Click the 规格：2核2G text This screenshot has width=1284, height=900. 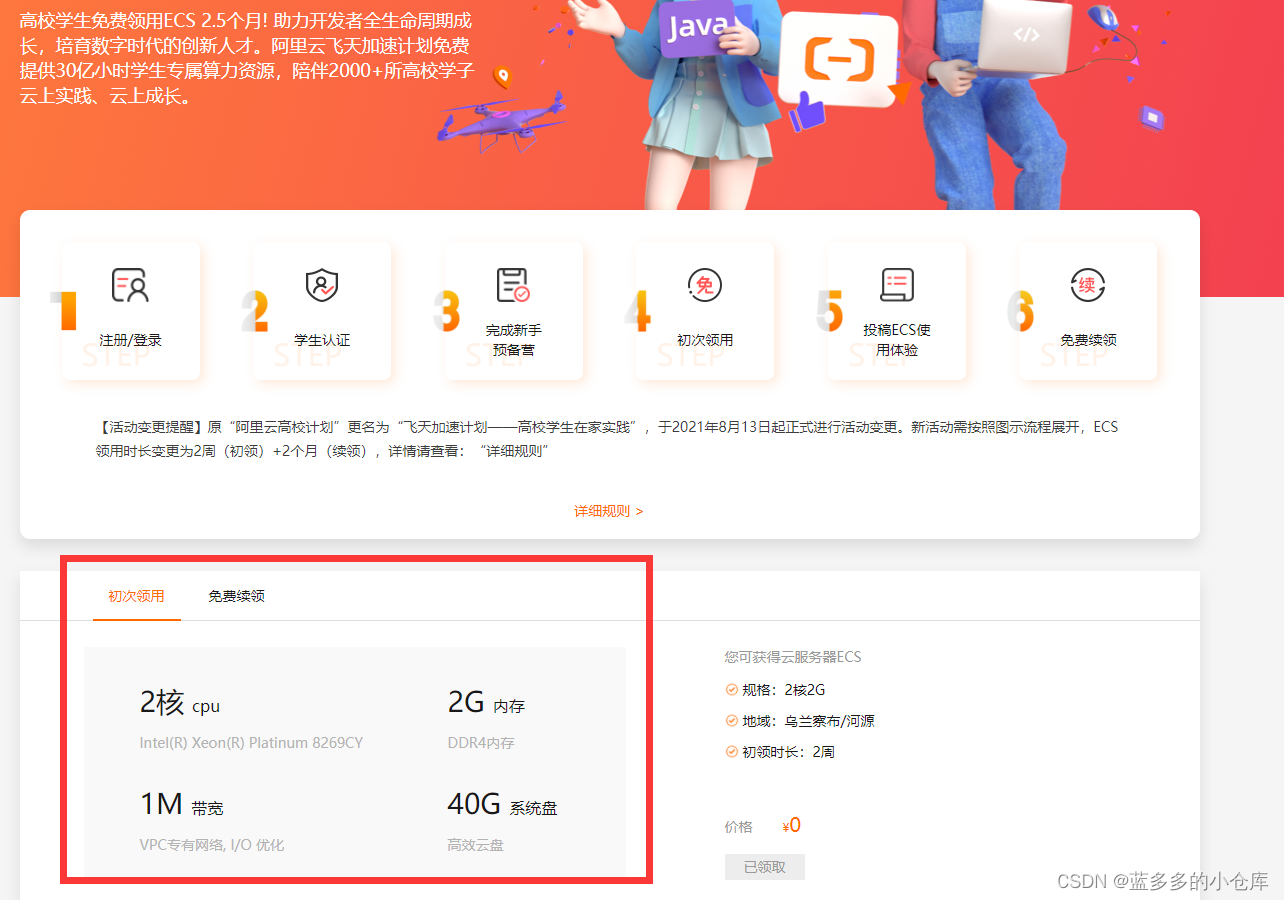(x=783, y=689)
